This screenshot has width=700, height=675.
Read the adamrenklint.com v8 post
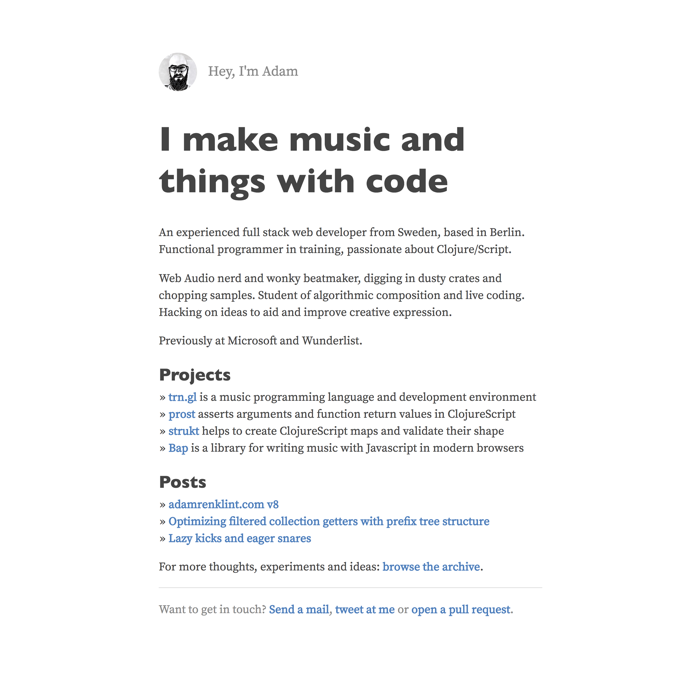(223, 504)
